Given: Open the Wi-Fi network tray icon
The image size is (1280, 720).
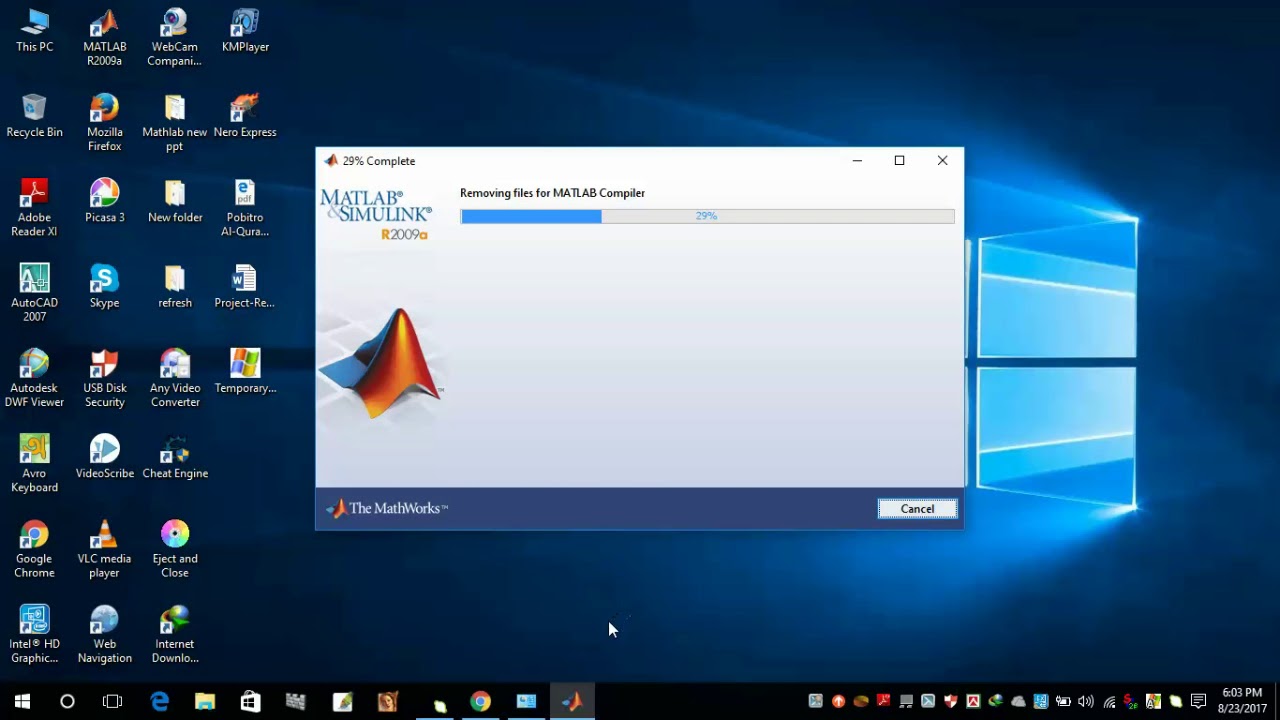Looking at the screenshot, I should tap(1109, 702).
